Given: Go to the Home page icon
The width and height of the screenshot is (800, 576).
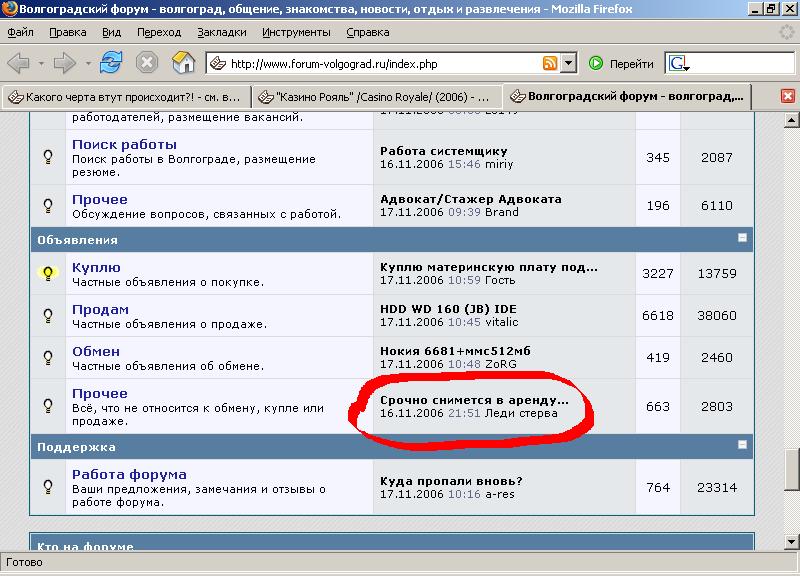Looking at the screenshot, I should (x=183, y=63).
